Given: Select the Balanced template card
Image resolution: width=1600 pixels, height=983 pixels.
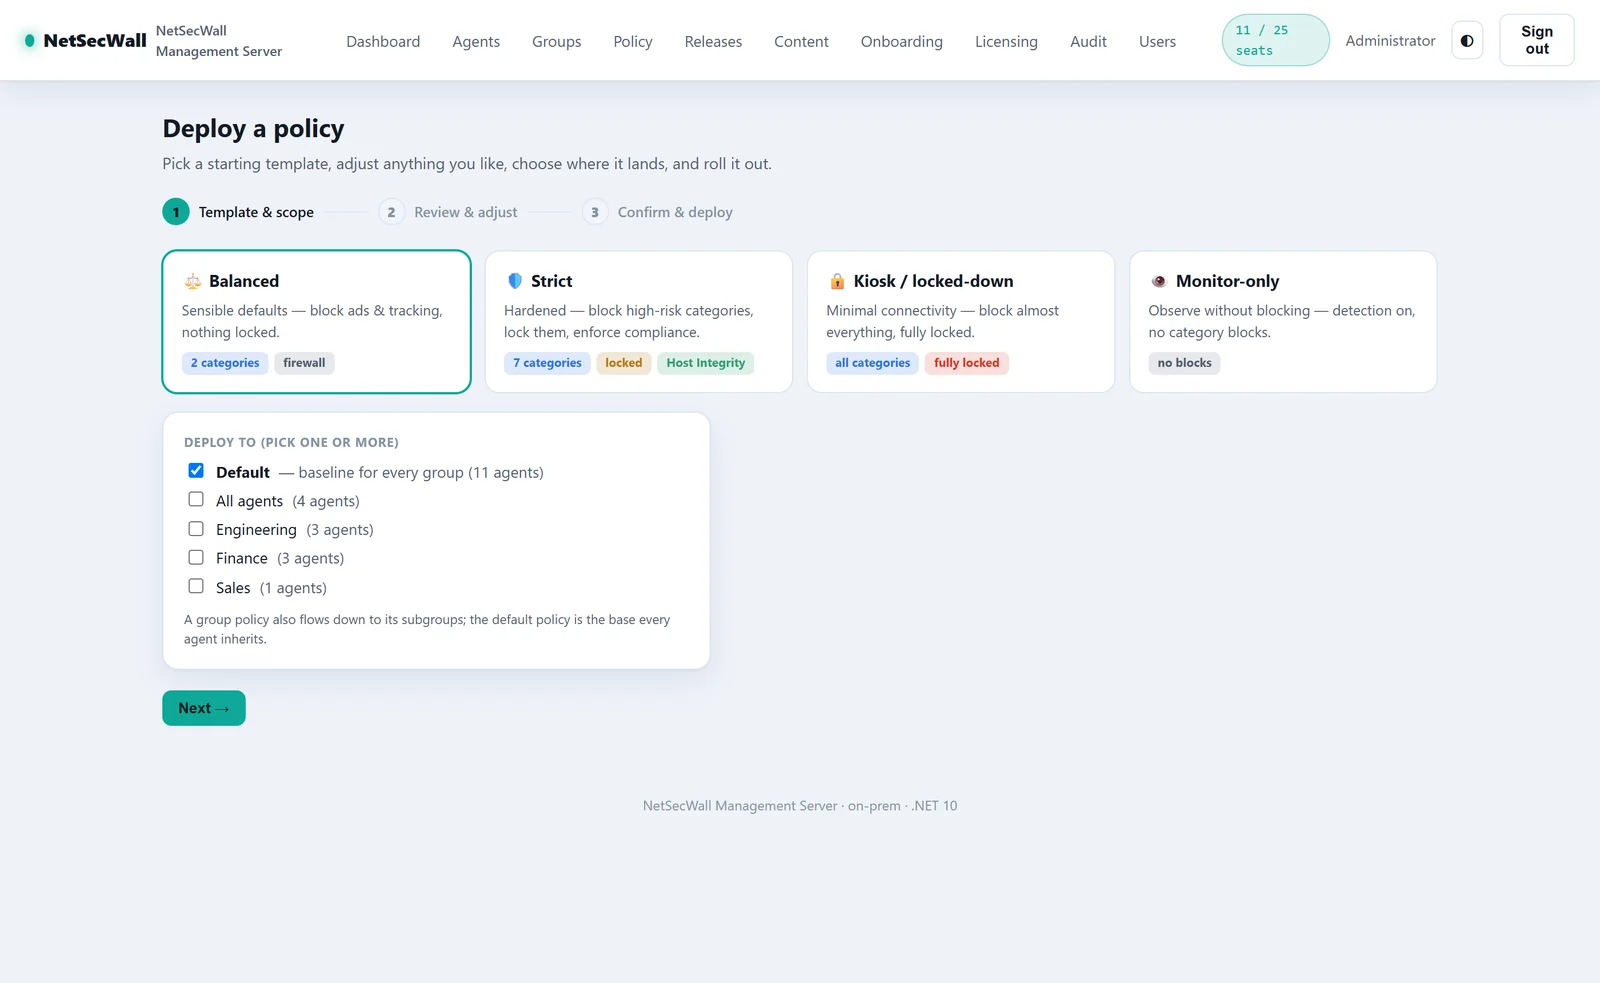Looking at the screenshot, I should pyautogui.click(x=317, y=322).
